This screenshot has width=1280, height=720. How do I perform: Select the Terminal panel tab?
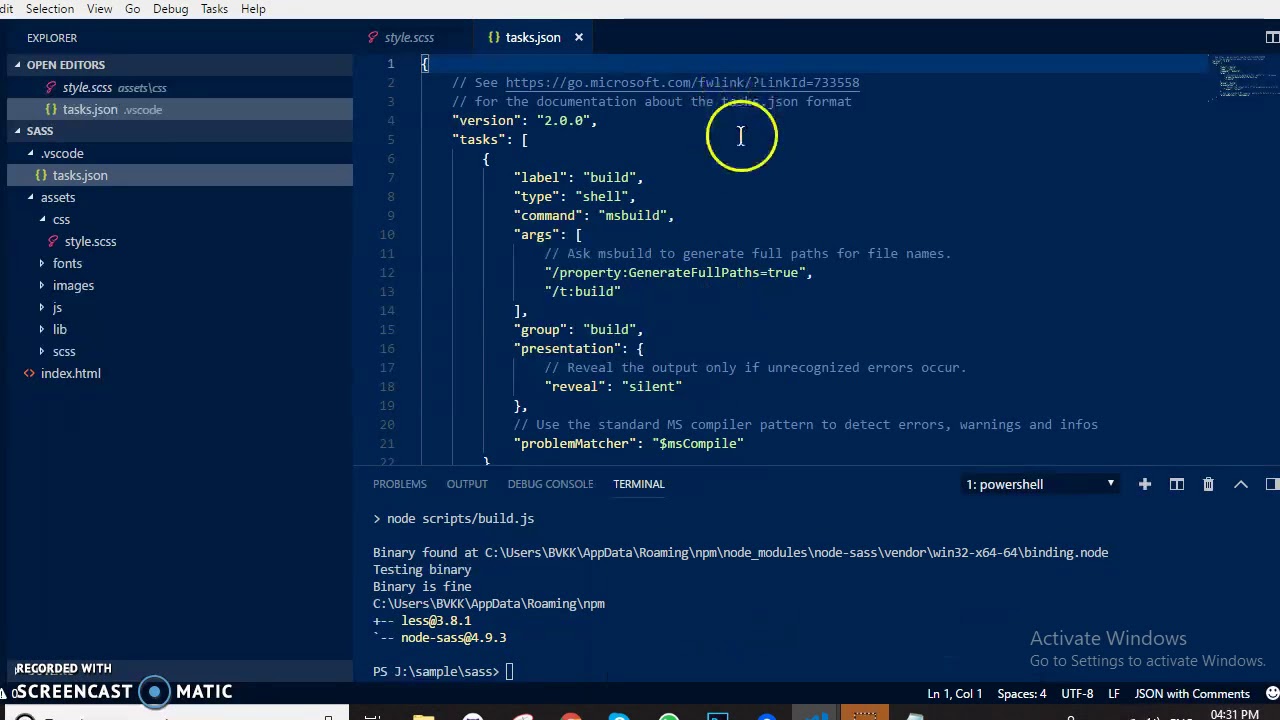pos(638,484)
